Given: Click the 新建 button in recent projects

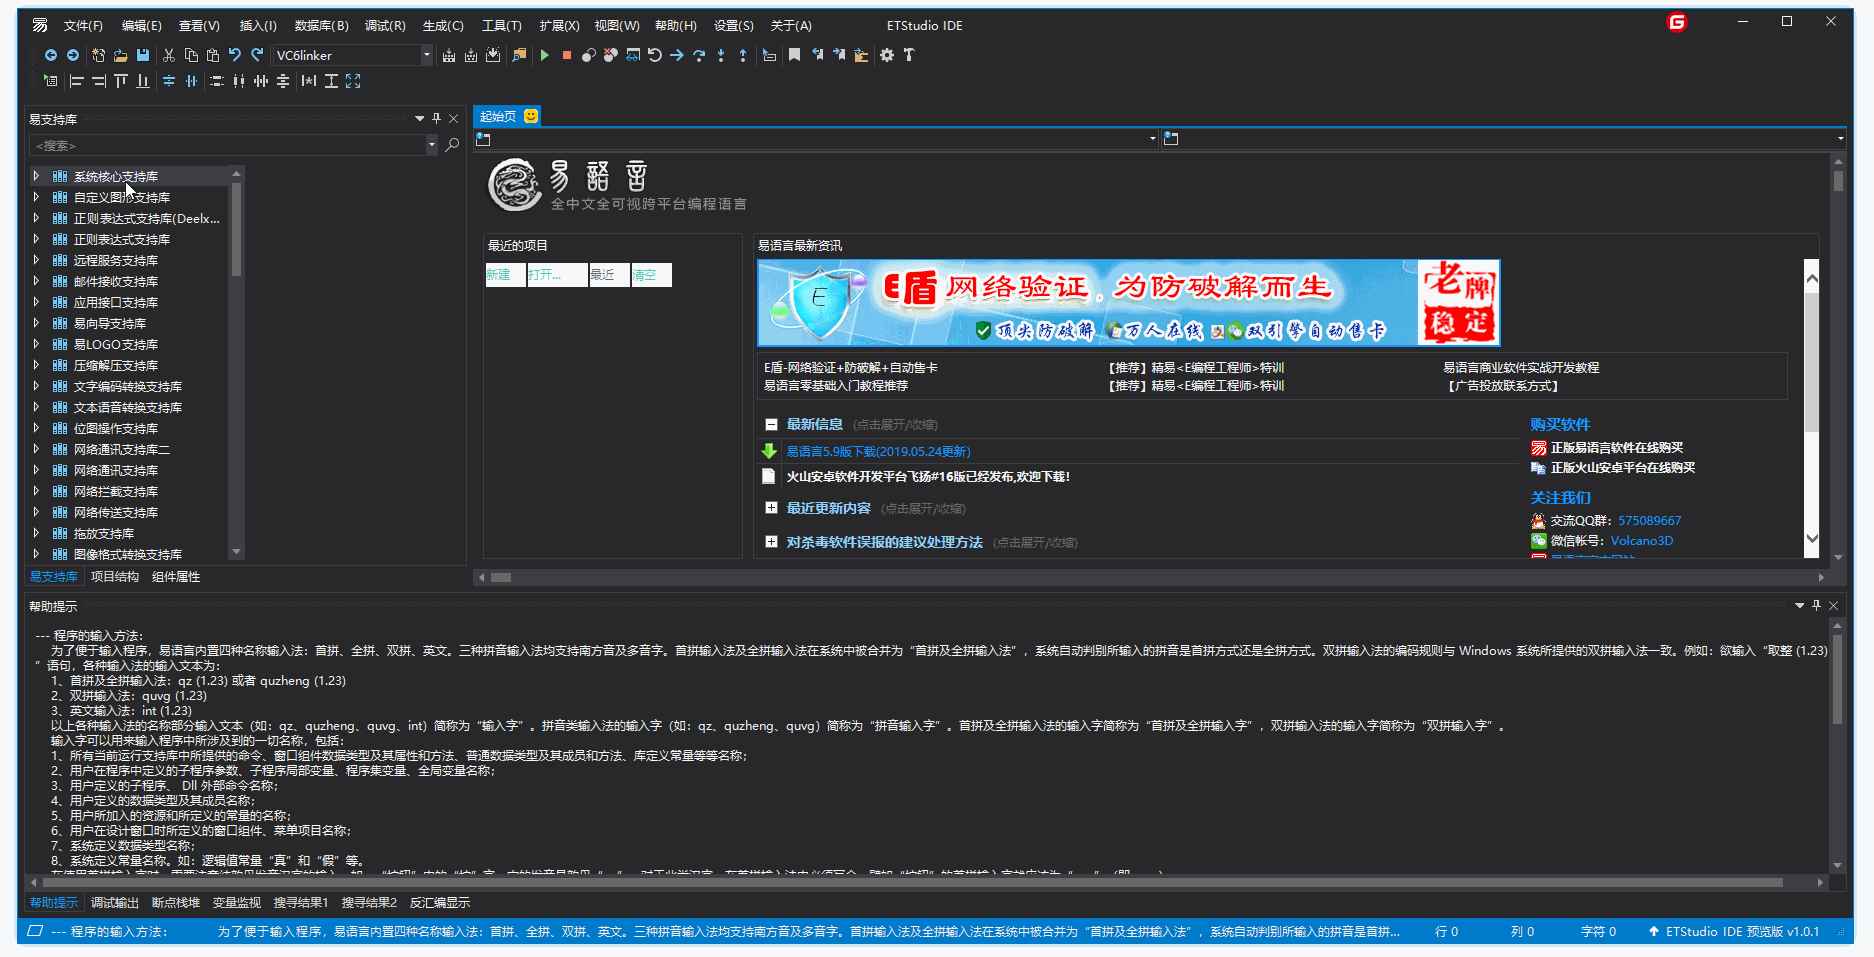Looking at the screenshot, I should click(505, 275).
